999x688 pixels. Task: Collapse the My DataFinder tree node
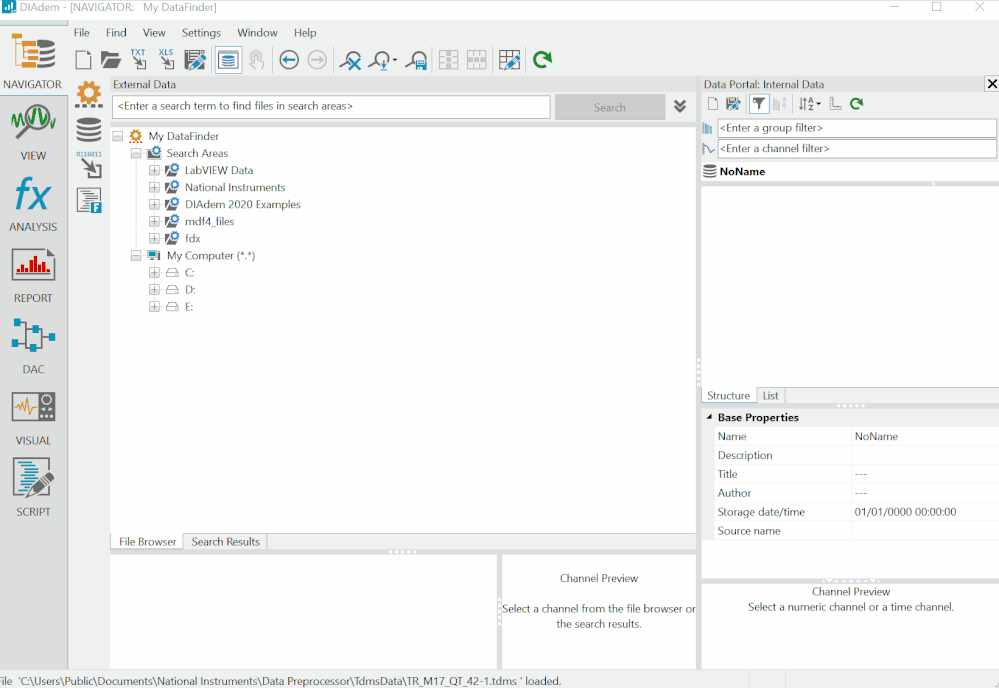118,136
